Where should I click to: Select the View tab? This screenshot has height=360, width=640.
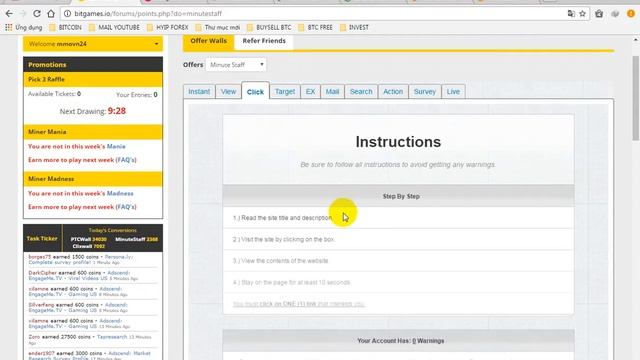(229, 91)
